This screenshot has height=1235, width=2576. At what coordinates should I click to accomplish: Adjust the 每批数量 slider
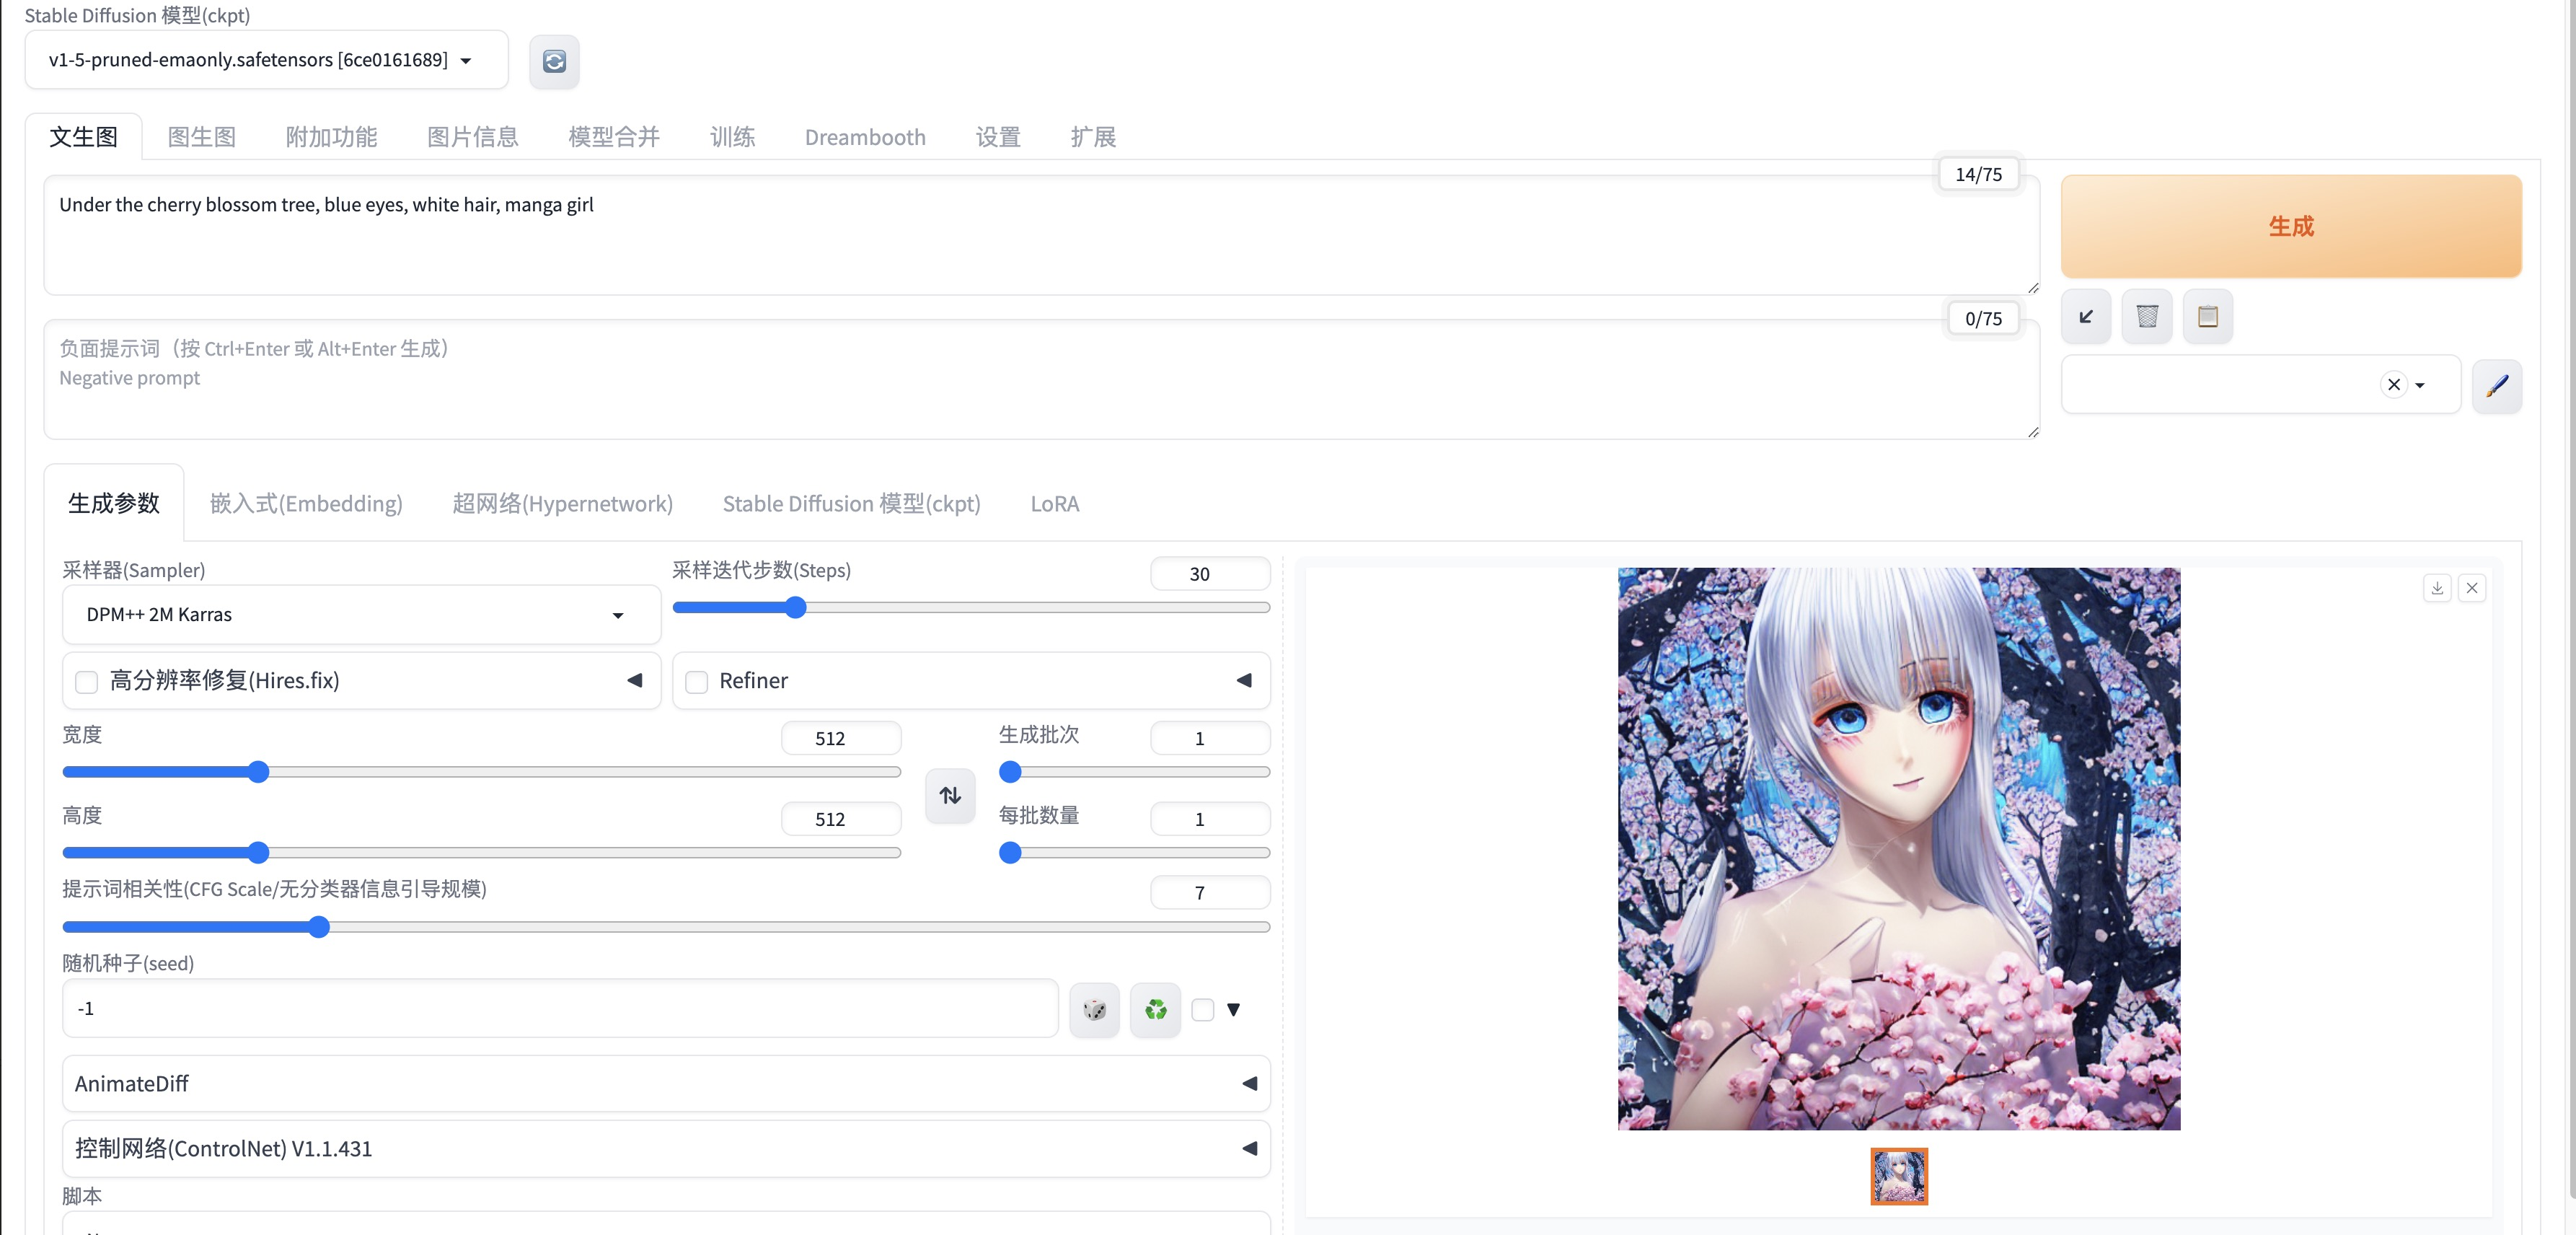click(1134, 853)
